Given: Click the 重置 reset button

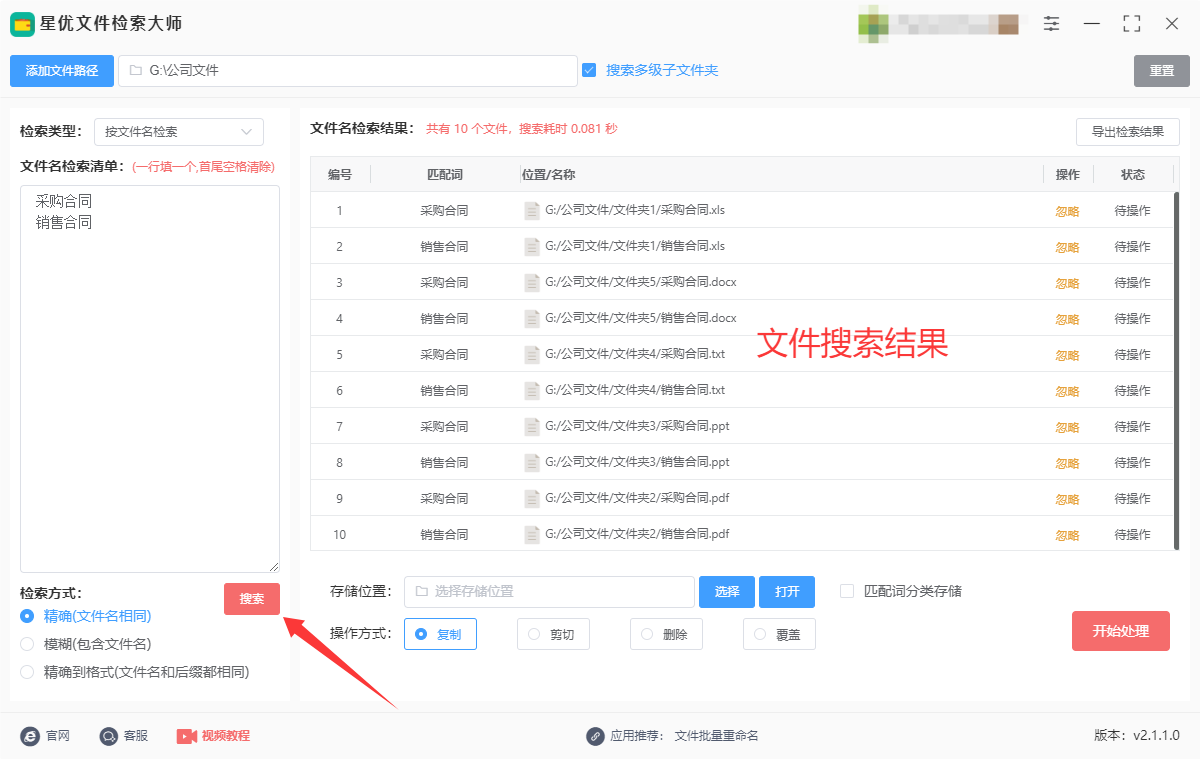Looking at the screenshot, I should point(1162,71).
